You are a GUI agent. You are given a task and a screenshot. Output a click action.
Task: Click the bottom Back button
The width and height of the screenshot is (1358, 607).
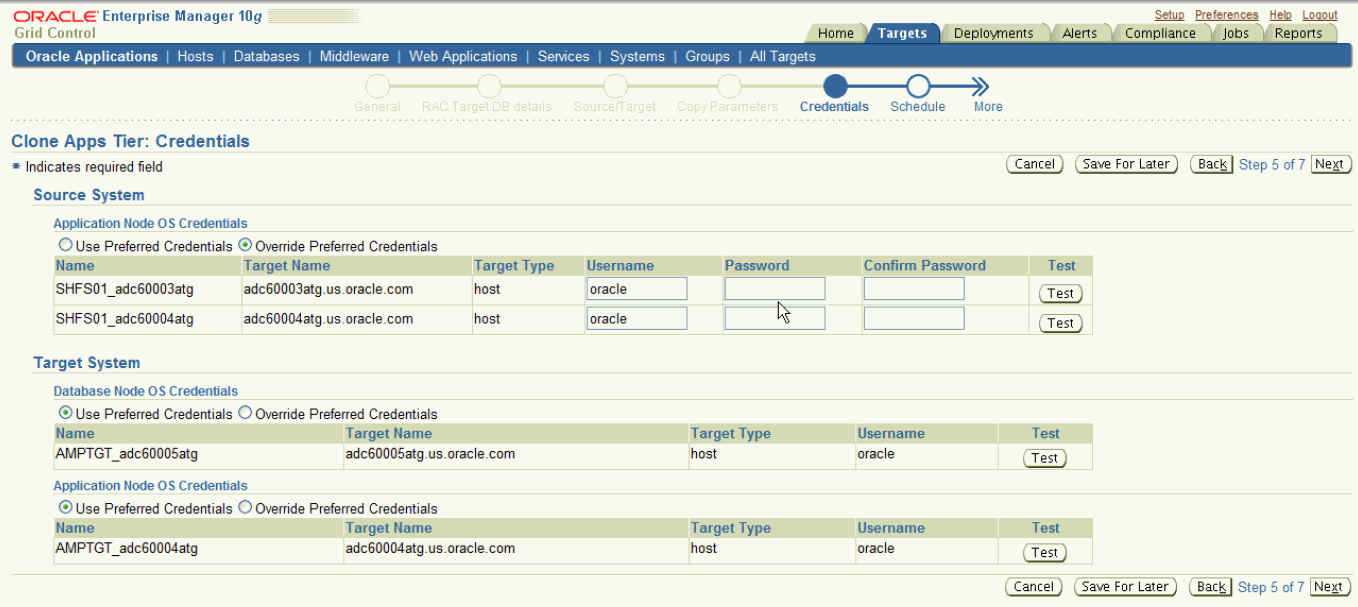[1212, 587]
